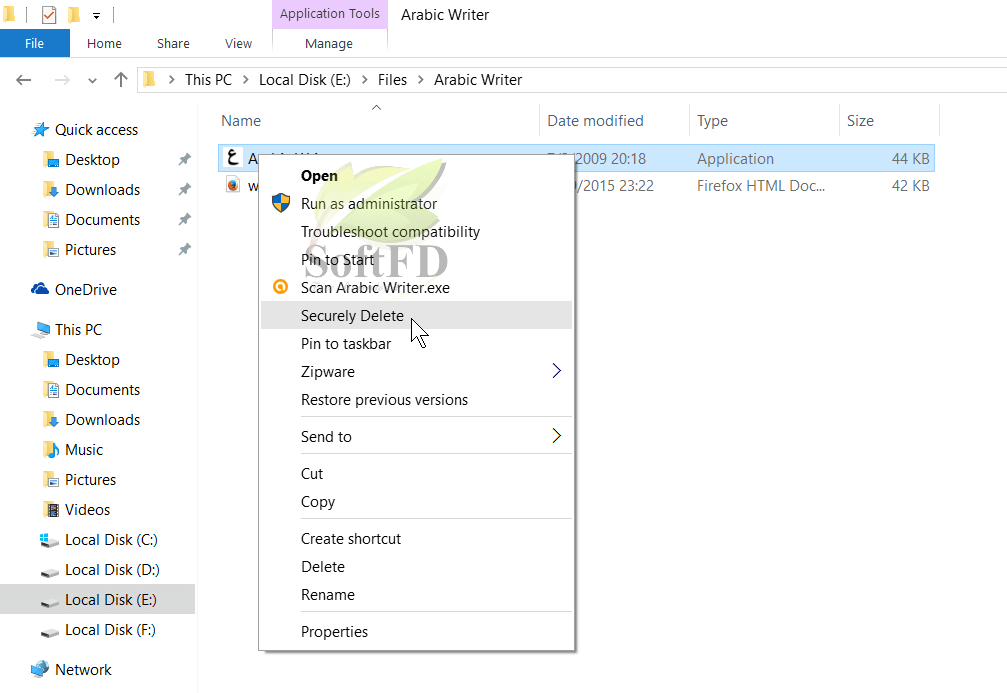Select This PC in navigation pane
This screenshot has width=1007, height=693.
click(78, 329)
